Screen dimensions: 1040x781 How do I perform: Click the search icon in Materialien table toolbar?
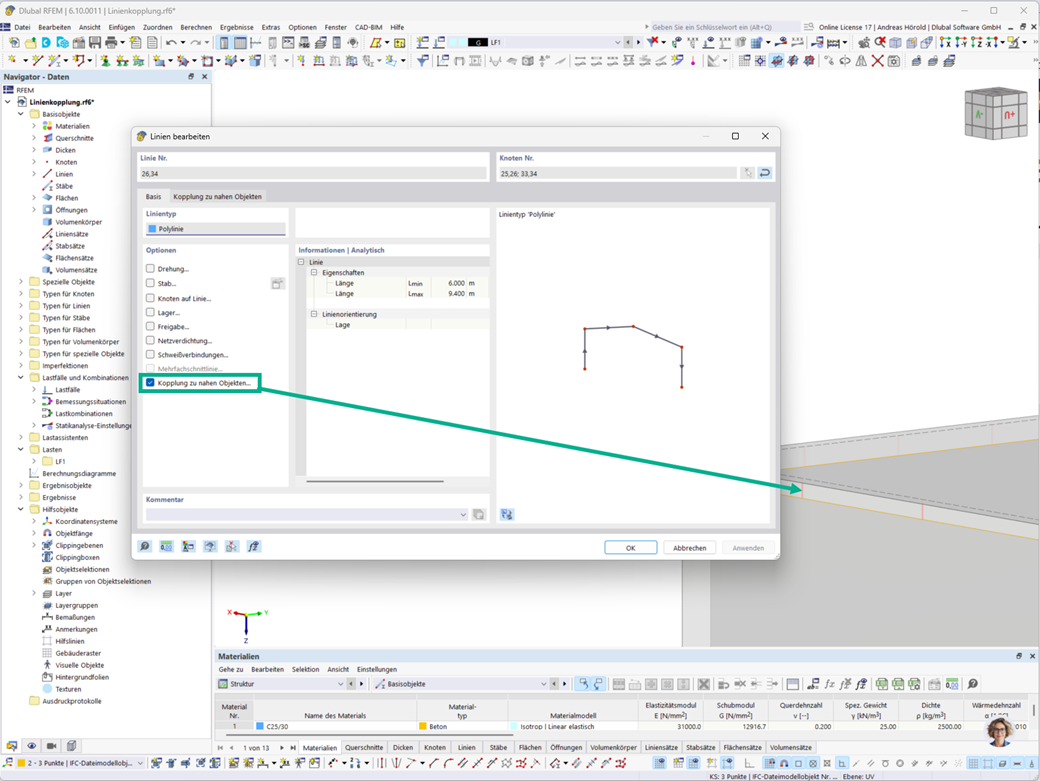[x=972, y=684]
